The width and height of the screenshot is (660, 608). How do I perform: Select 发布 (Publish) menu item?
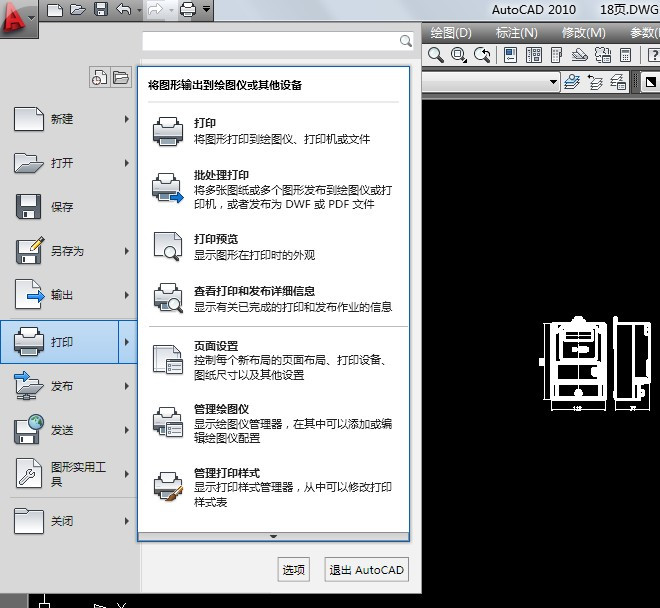coord(69,386)
